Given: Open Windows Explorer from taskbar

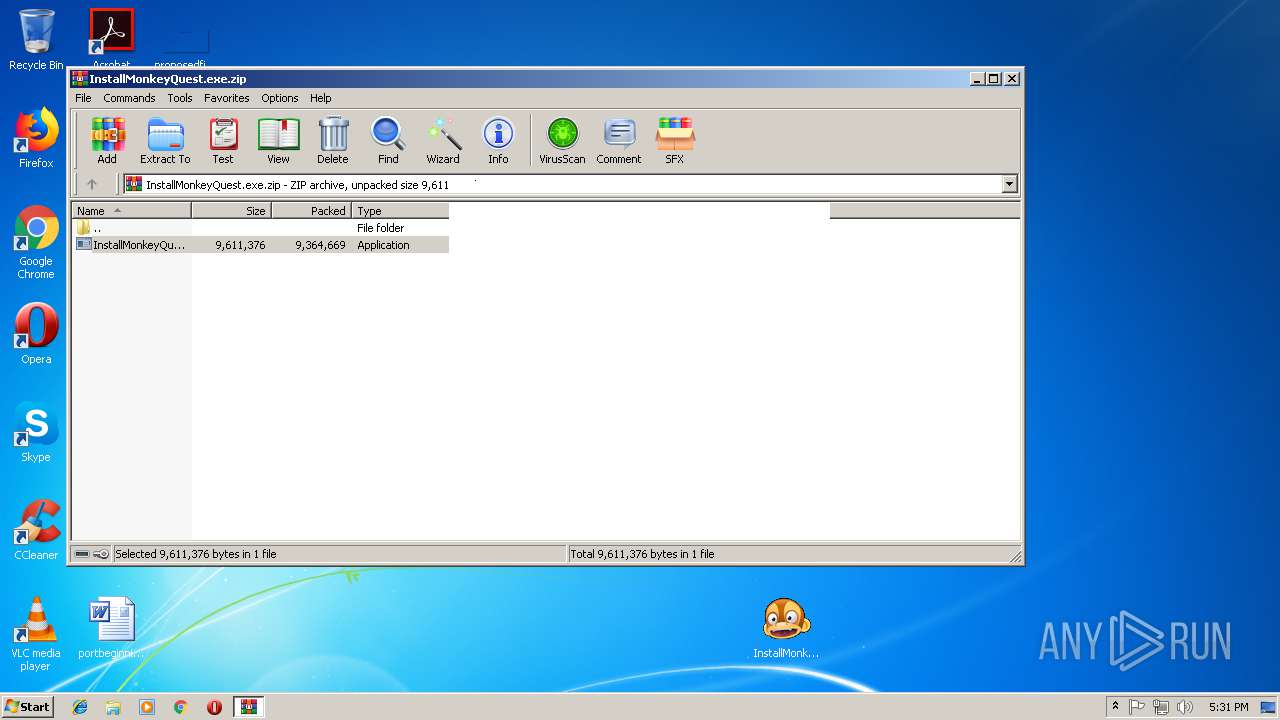Looking at the screenshot, I should 113,707.
